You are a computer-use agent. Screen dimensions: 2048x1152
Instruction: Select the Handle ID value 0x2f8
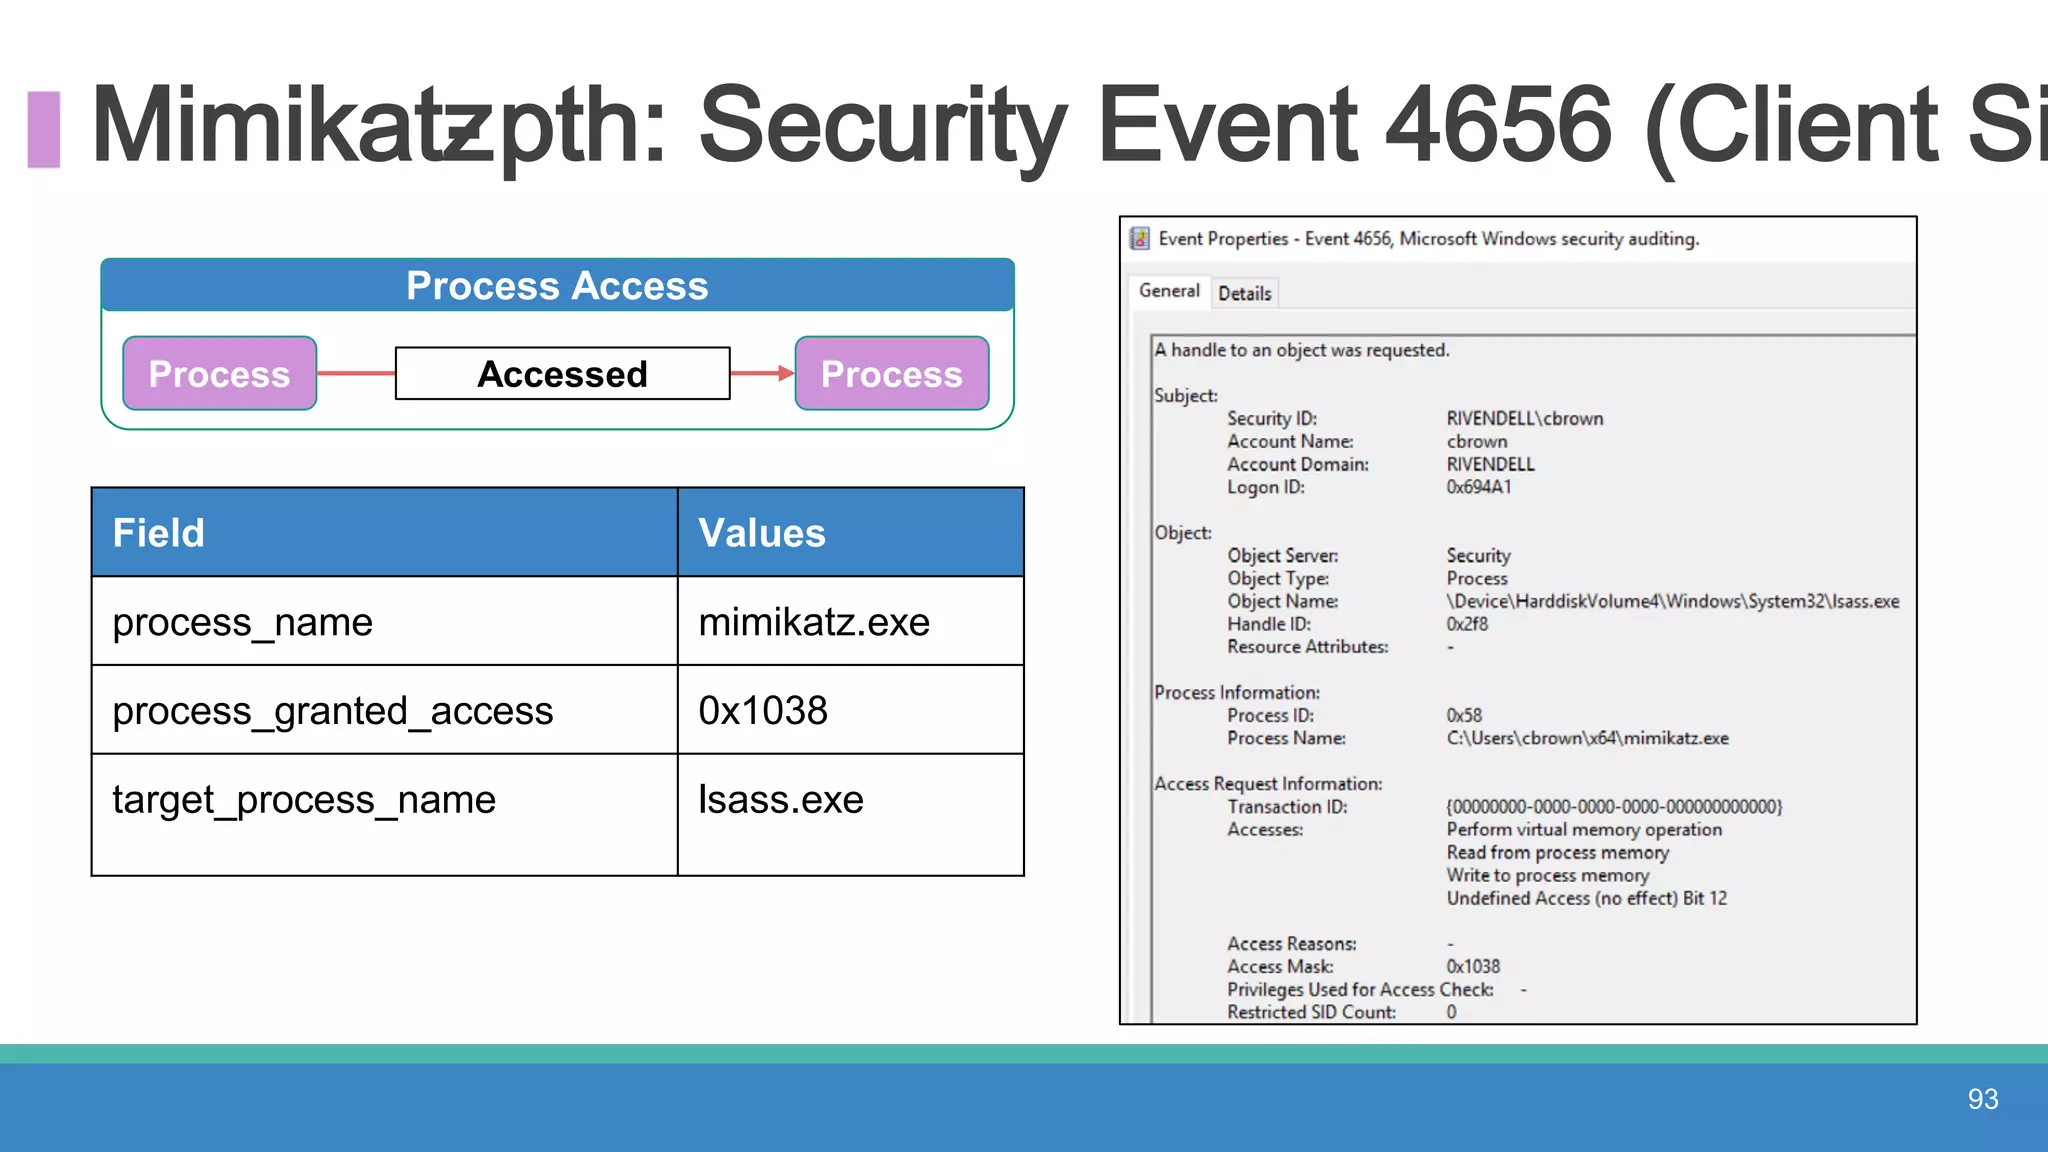click(x=1467, y=624)
